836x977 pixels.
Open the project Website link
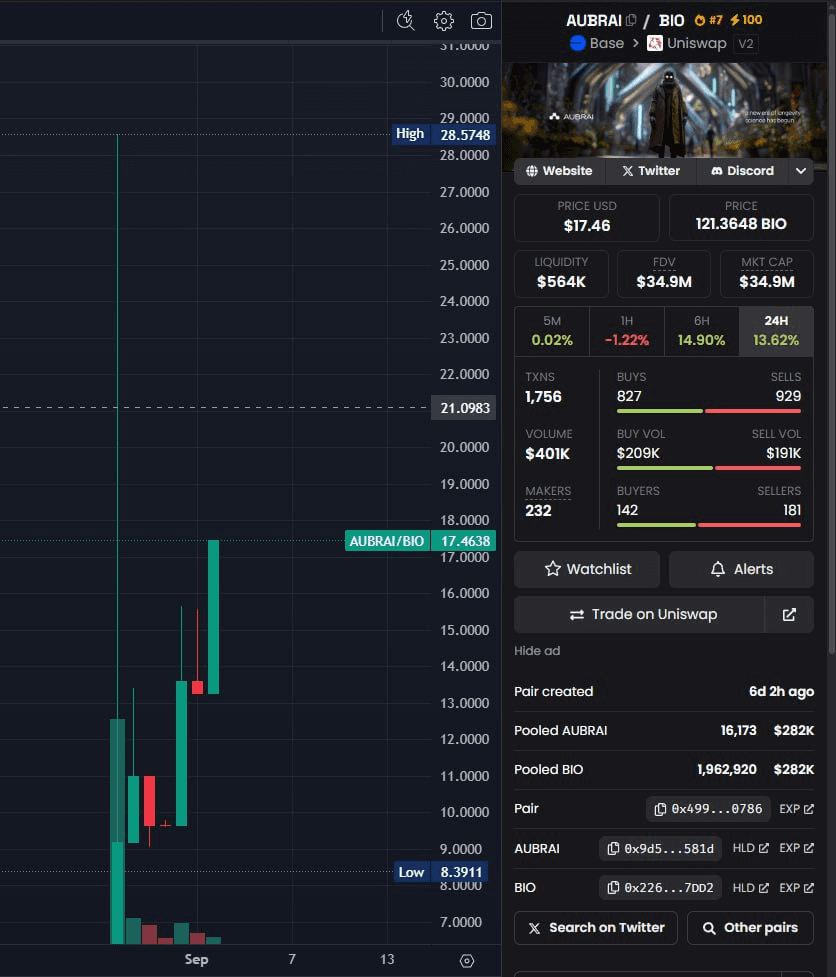(559, 171)
